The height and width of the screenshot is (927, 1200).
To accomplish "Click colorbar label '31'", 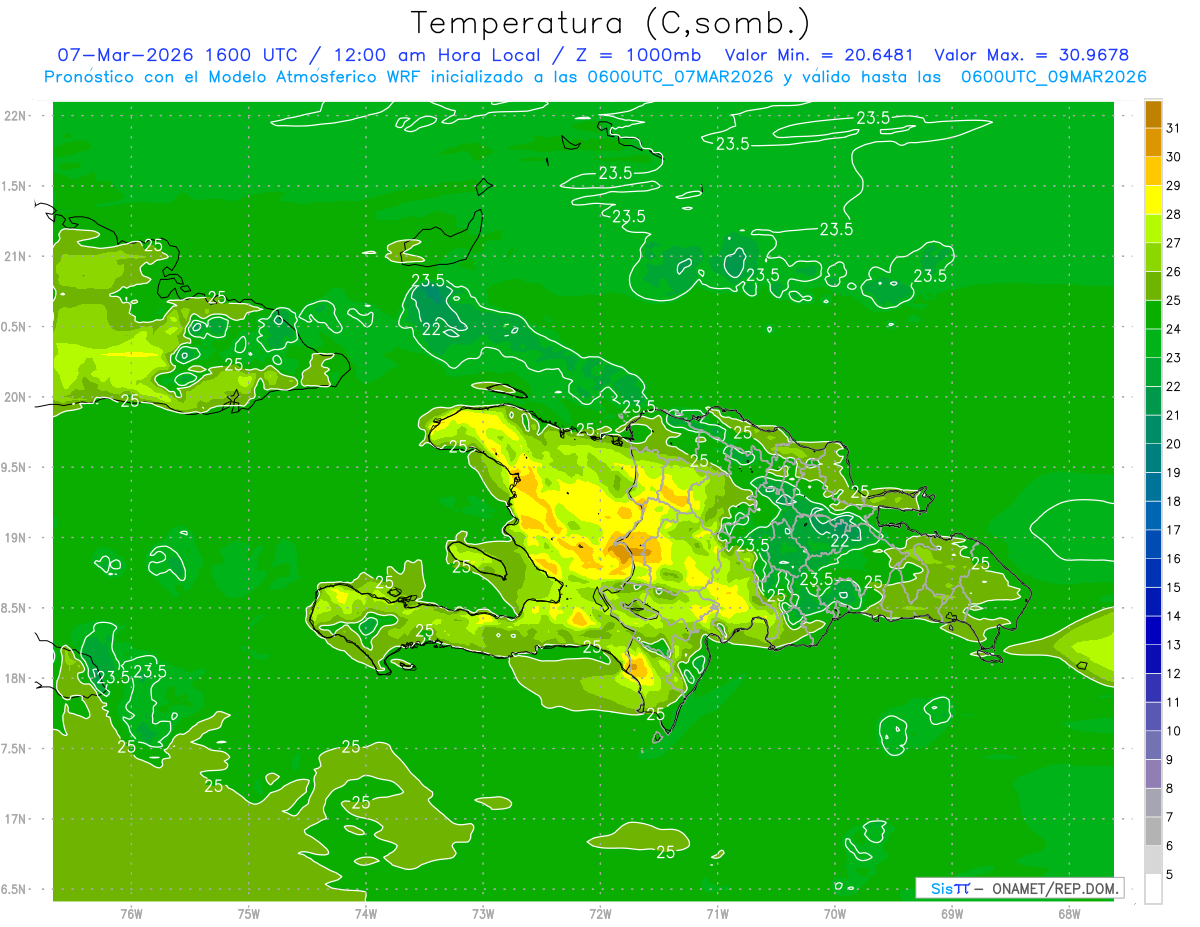I will tap(1174, 128).
